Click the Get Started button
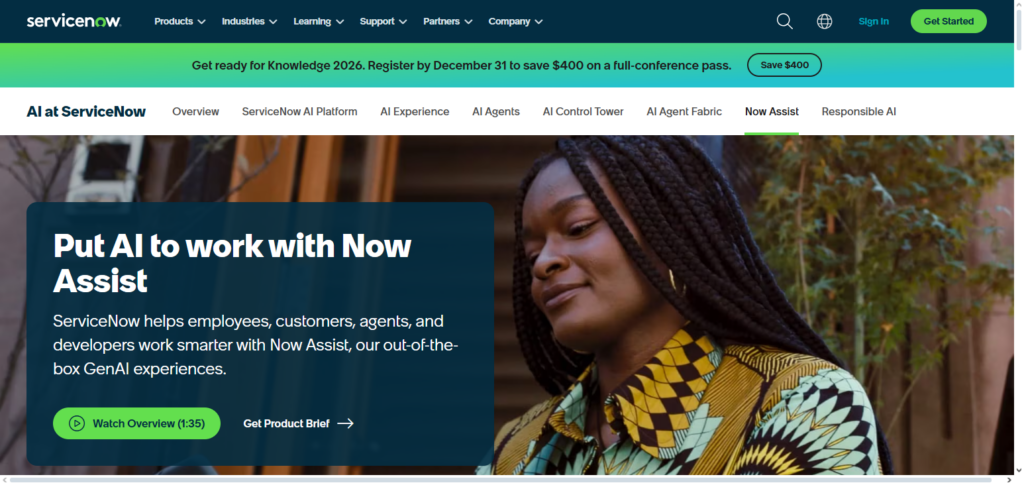 [948, 22]
